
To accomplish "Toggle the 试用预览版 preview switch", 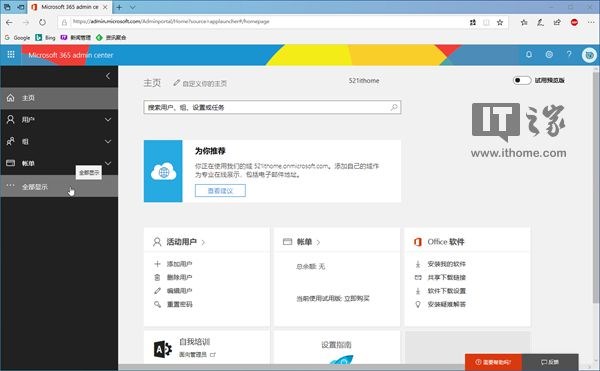I will (522, 80).
